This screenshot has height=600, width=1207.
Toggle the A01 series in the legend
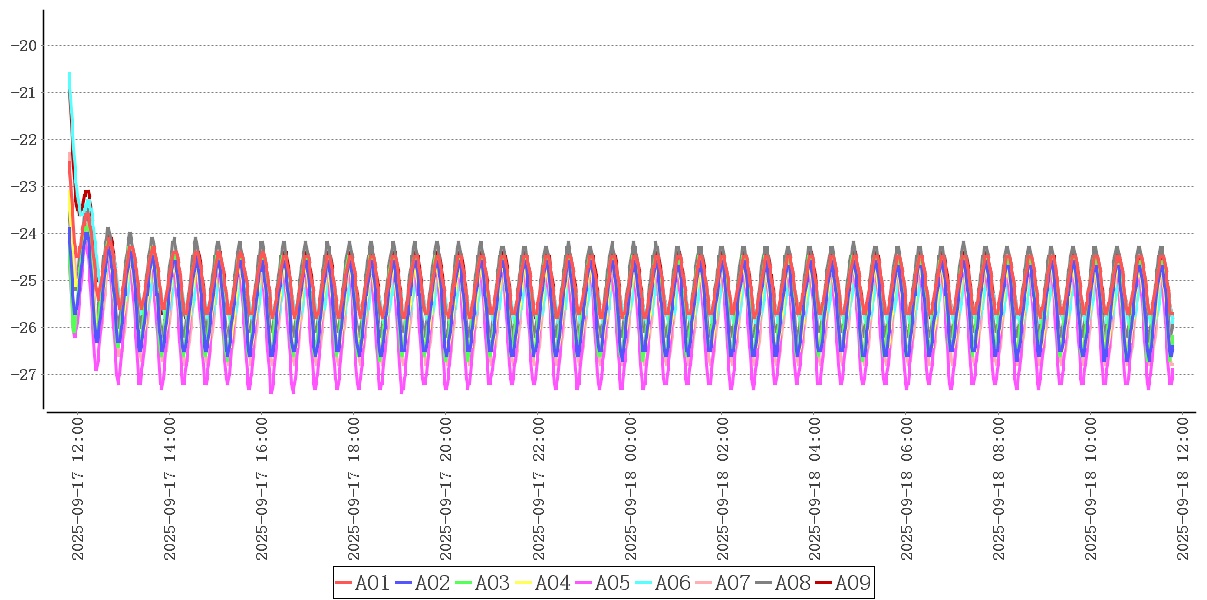(363, 583)
